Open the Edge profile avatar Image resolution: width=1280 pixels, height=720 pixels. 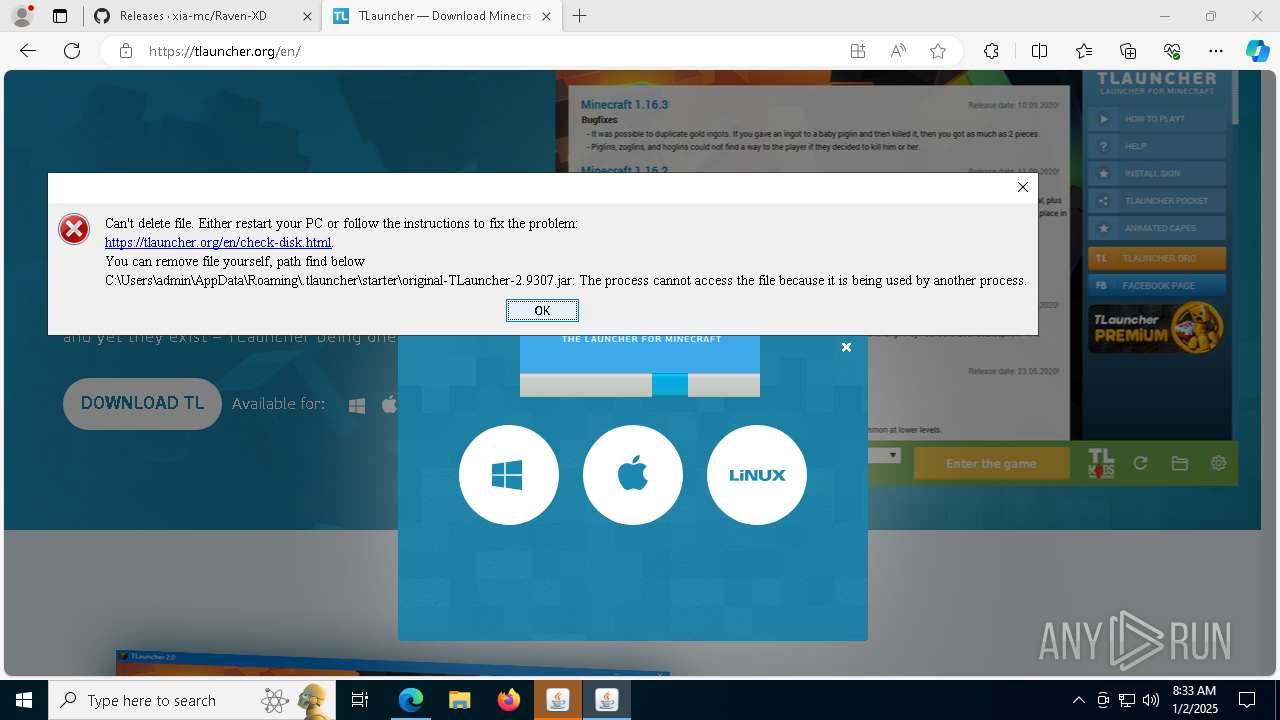tap(22, 16)
